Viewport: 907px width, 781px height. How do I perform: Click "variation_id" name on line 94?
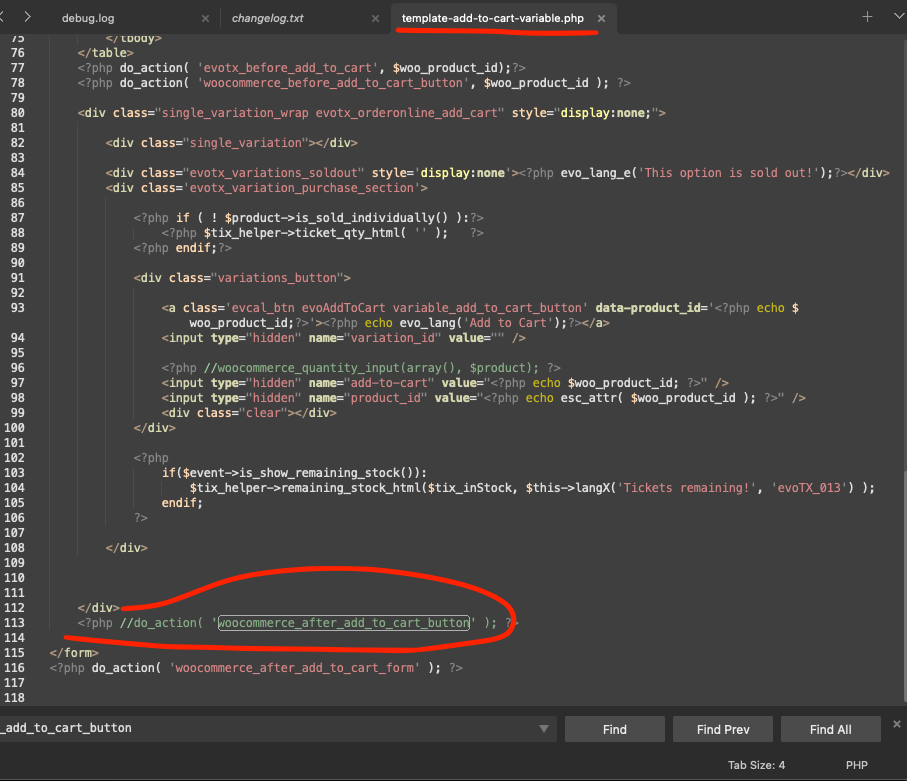coord(393,338)
